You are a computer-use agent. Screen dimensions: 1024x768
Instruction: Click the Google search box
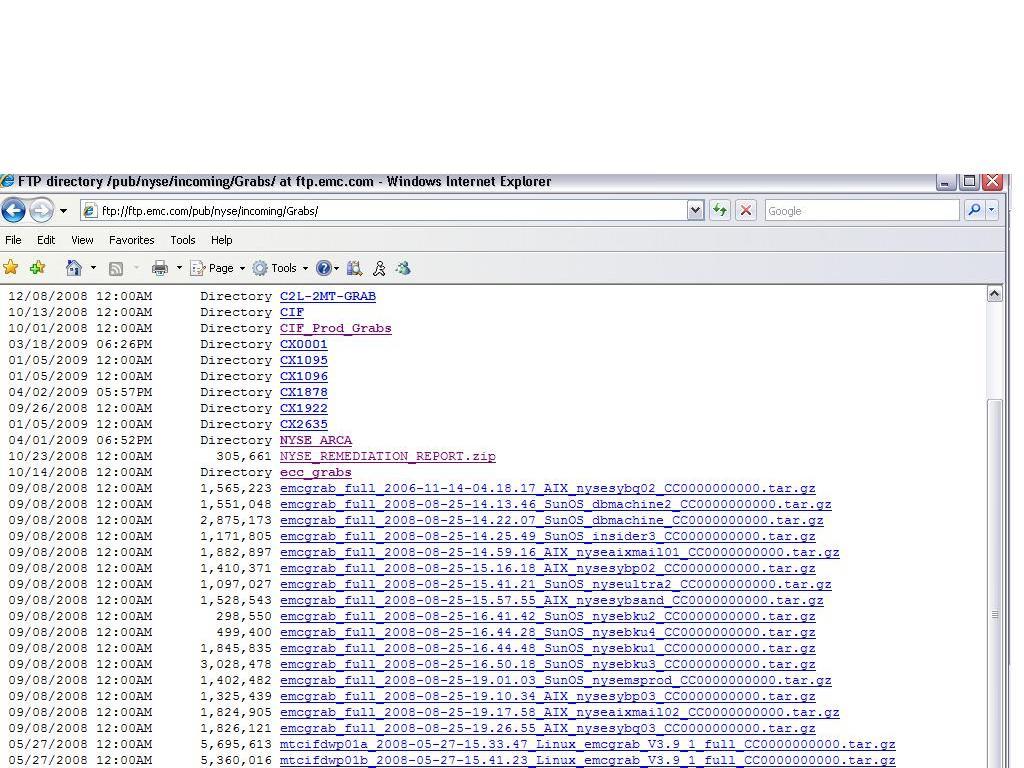point(862,211)
